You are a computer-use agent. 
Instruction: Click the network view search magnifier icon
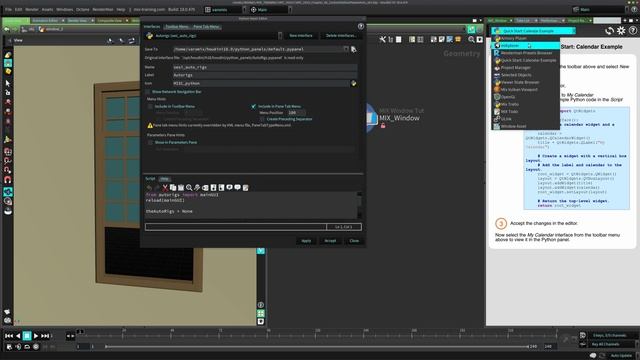coord(471,40)
